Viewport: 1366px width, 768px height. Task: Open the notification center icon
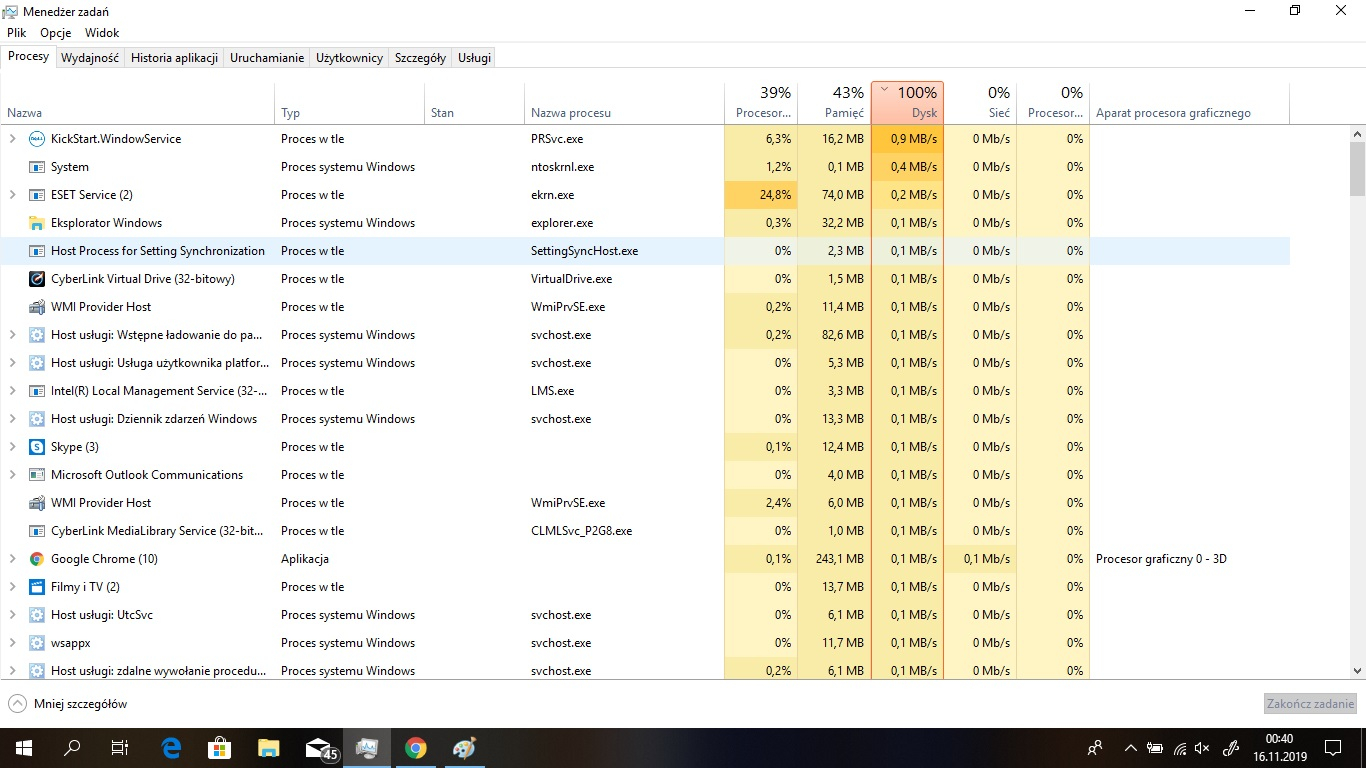pyautogui.click(x=1332, y=748)
